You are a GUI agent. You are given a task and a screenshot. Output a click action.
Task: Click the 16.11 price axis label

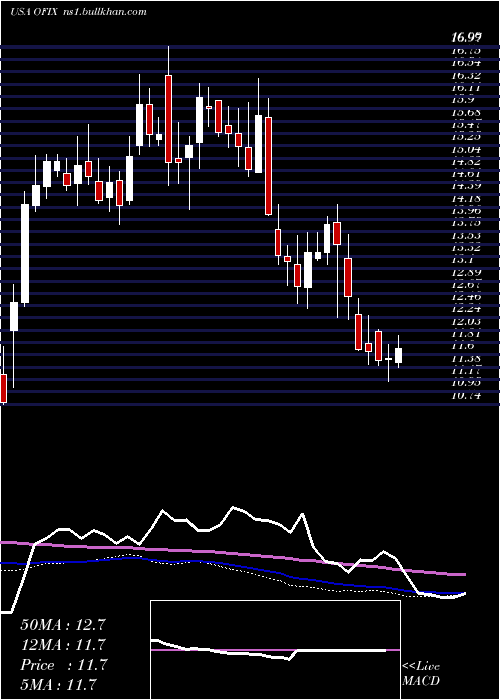click(467, 88)
